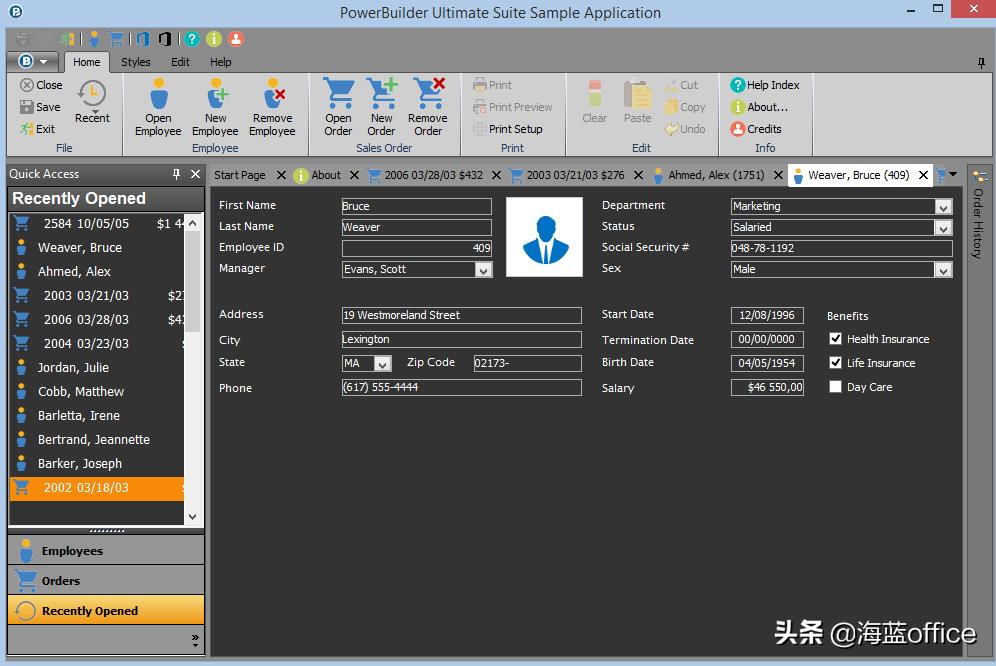
Task: Click the New Order icon
Action: coord(381,105)
